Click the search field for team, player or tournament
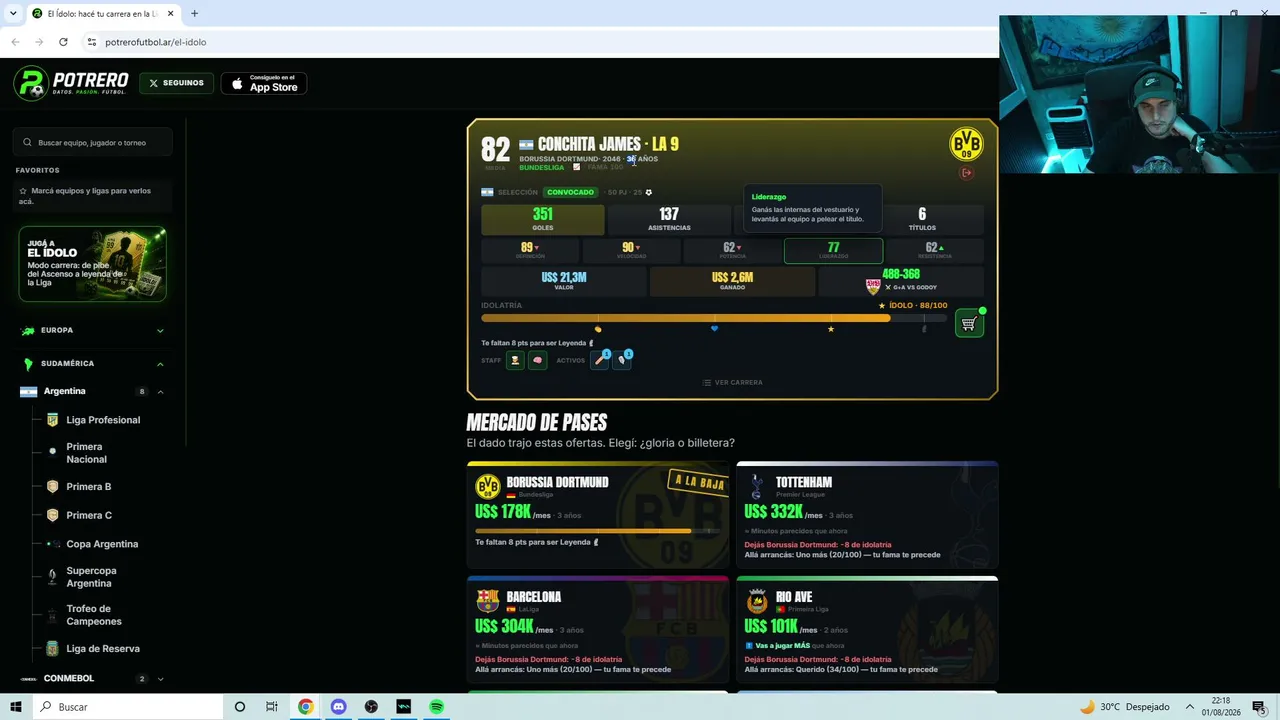 pyautogui.click(x=92, y=143)
